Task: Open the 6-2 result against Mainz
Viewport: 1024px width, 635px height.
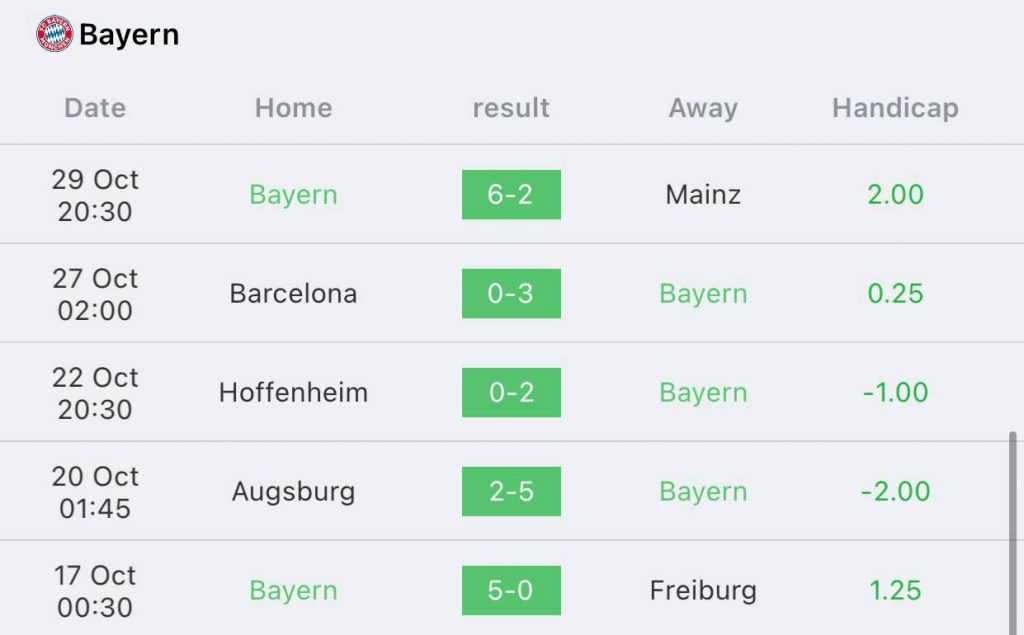Action: tap(511, 195)
